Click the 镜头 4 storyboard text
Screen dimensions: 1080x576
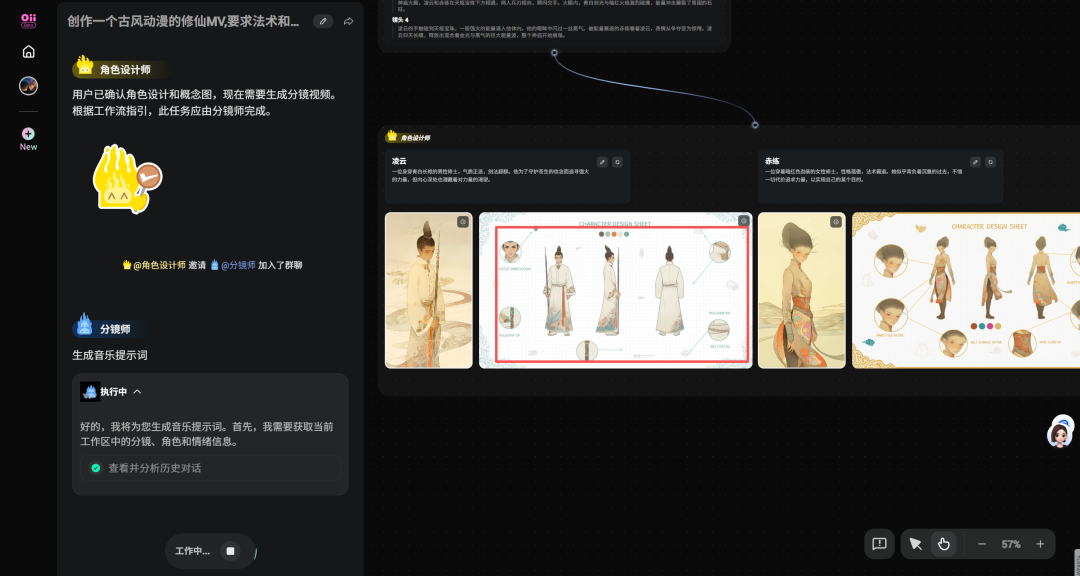[x=400, y=19]
